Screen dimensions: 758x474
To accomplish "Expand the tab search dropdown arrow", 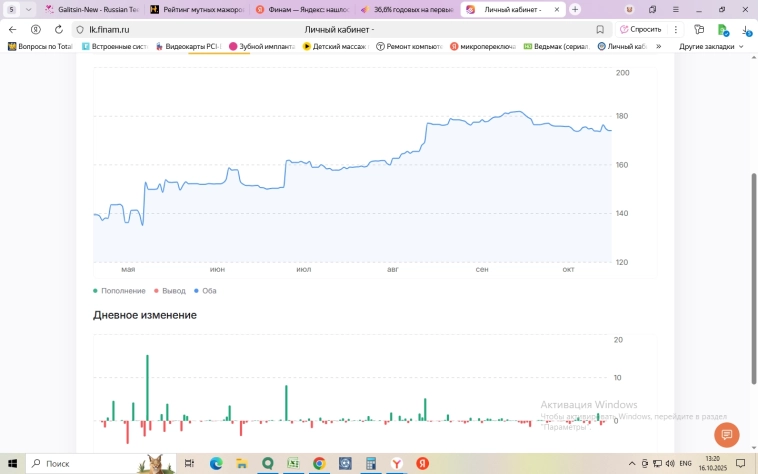I will tap(28, 9).
